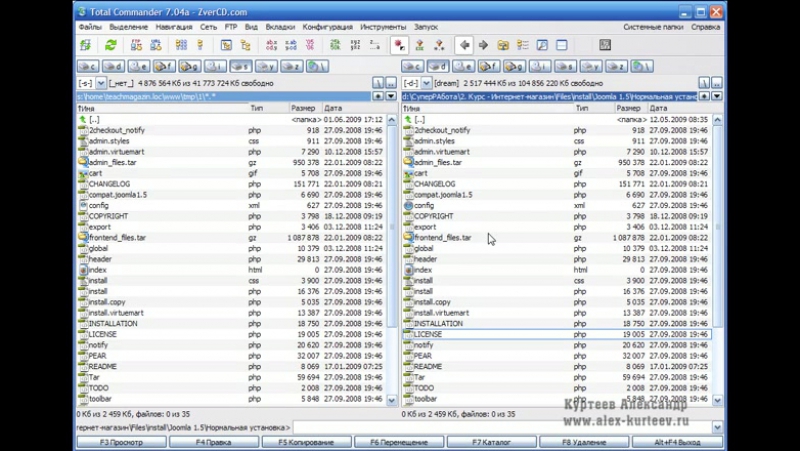Open left panel favorites star button
This screenshot has width=800, height=451.
[x=378, y=96]
